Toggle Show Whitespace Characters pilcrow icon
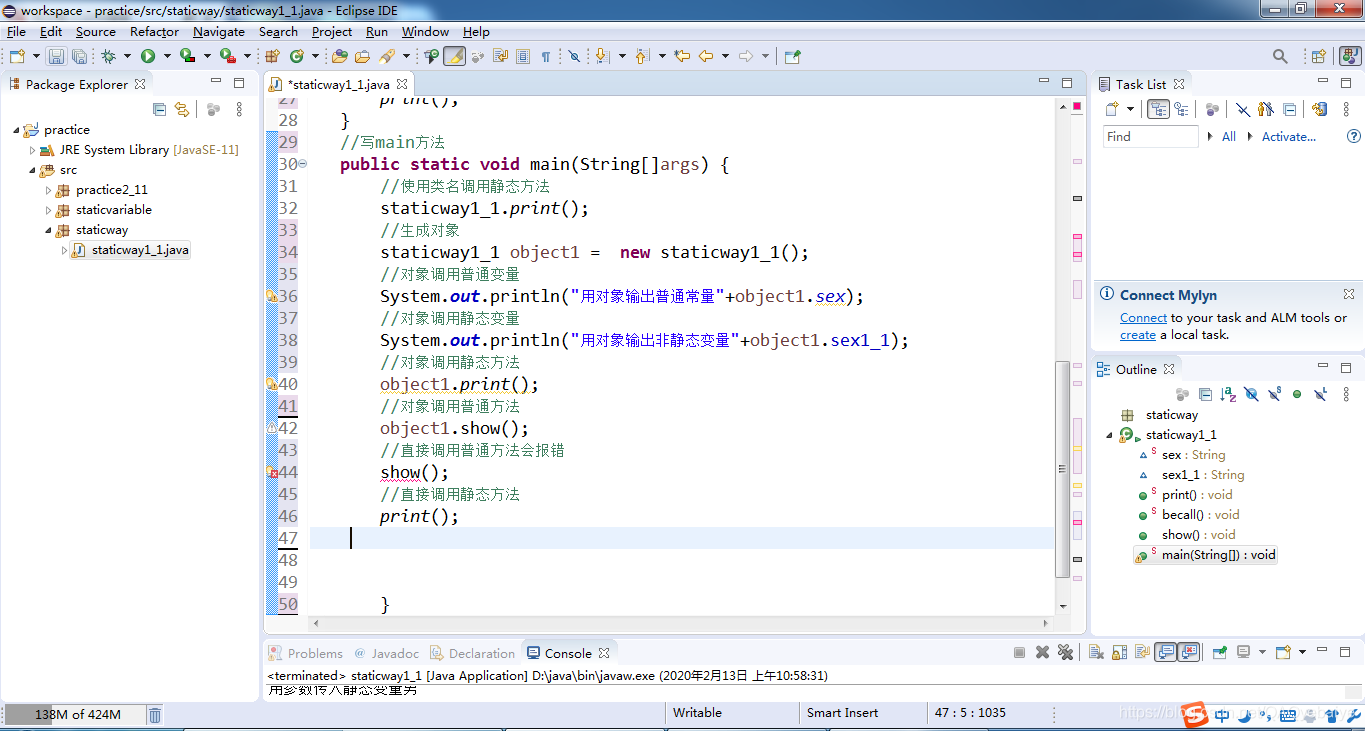Image resolution: width=1365 pixels, height=731 pixels. pyautogui.click(x=546, y=57)
